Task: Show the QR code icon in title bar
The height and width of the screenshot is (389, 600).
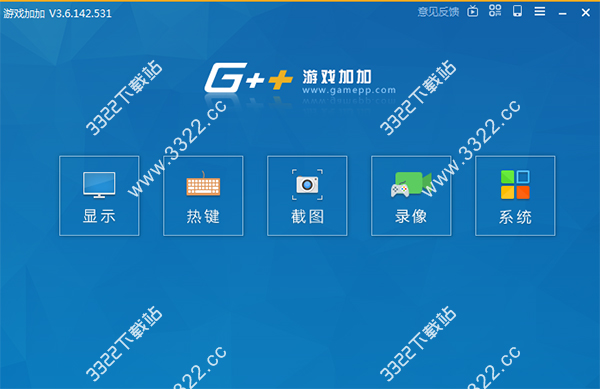Action: click(495, 11)
